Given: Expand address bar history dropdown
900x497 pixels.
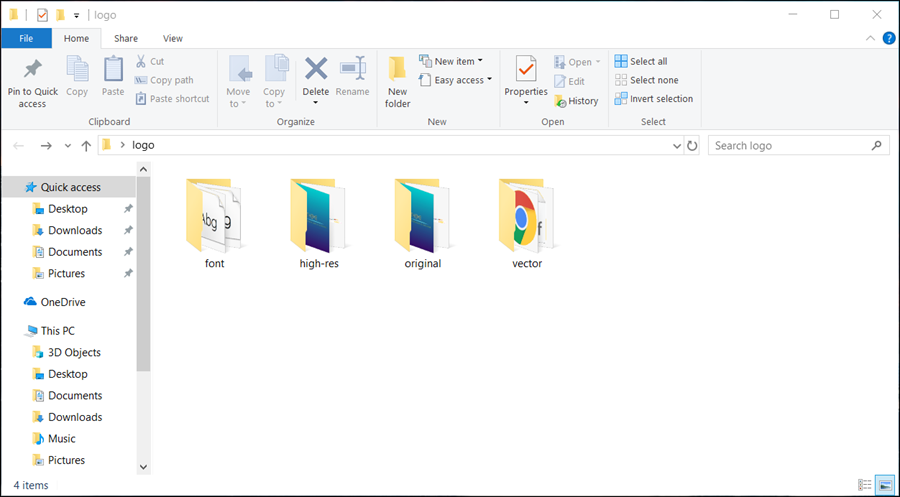Looking at the screenshot, I should [x=677, y=146].
